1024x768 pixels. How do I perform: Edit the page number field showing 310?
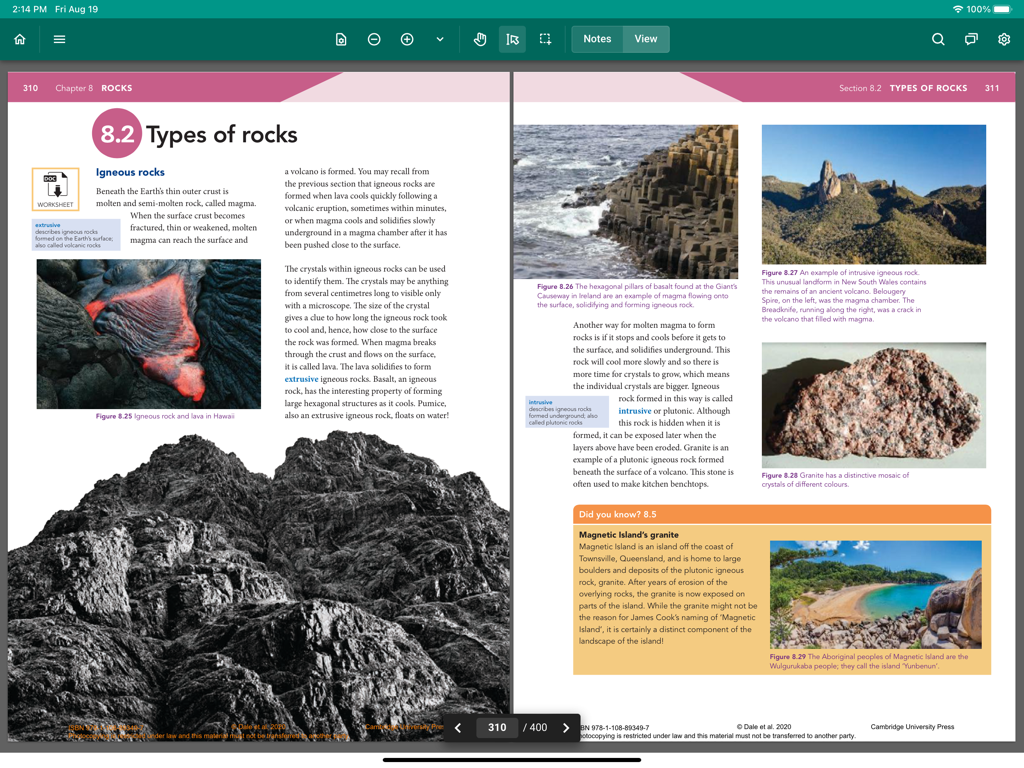point(497,727)
